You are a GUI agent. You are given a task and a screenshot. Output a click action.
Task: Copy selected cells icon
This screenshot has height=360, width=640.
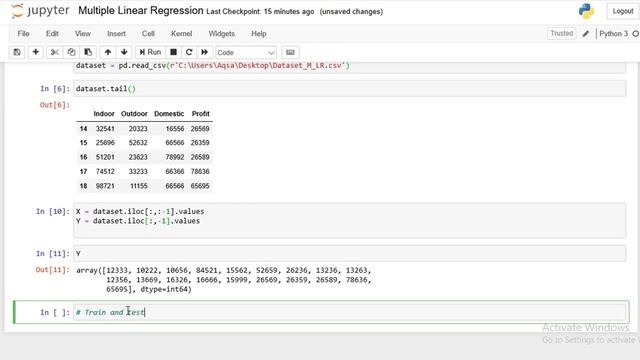point(71,52)
